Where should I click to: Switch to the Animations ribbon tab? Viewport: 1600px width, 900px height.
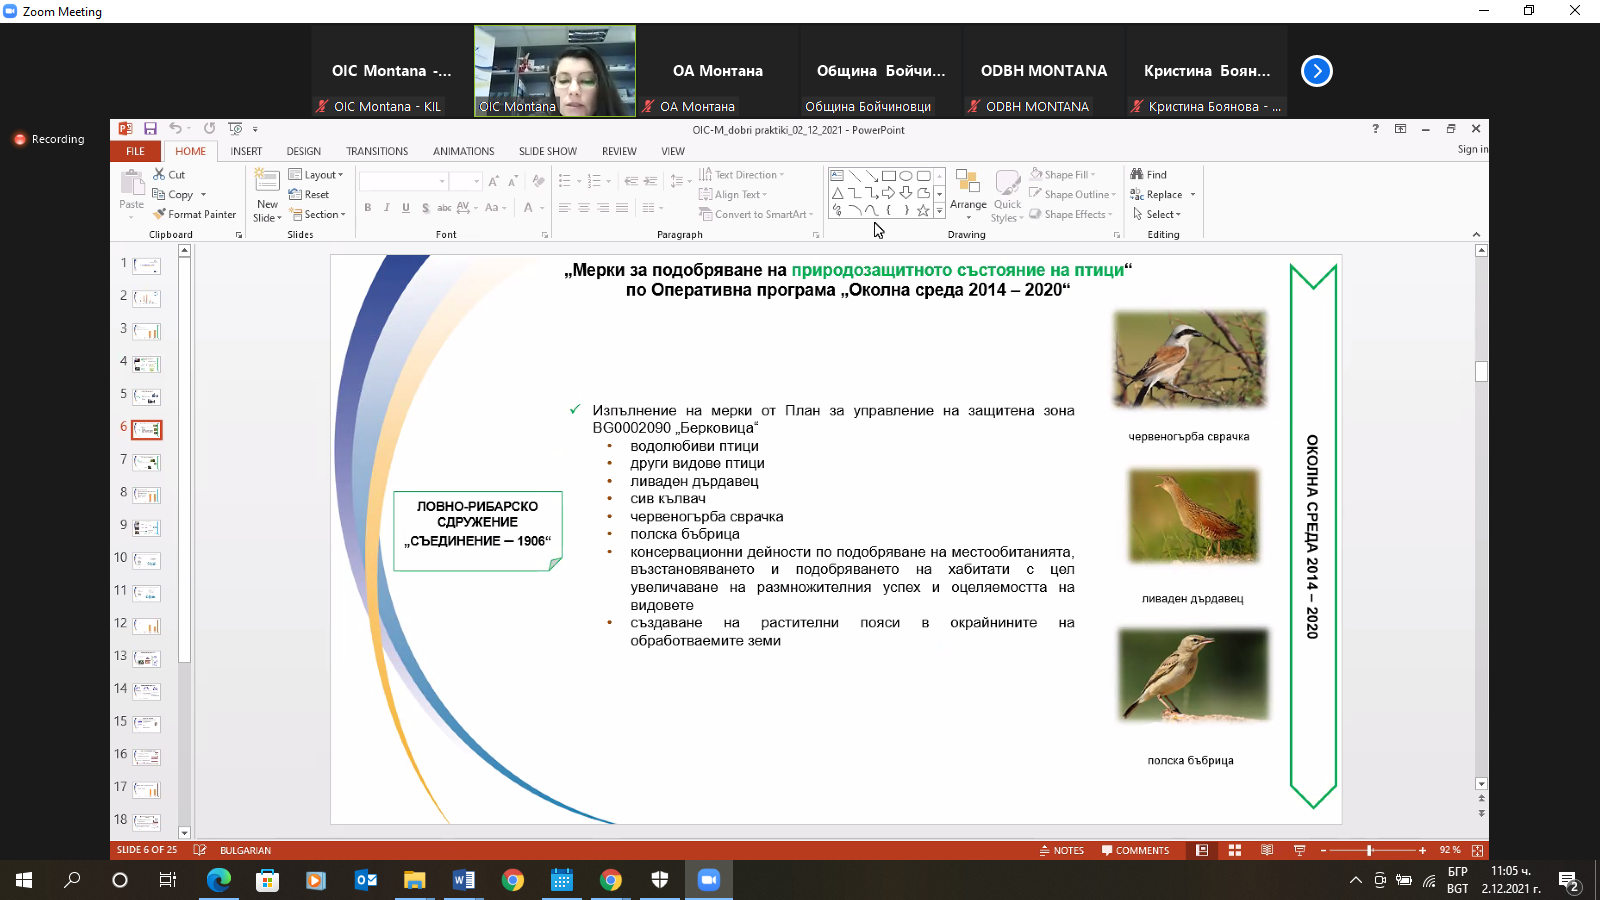463,151
